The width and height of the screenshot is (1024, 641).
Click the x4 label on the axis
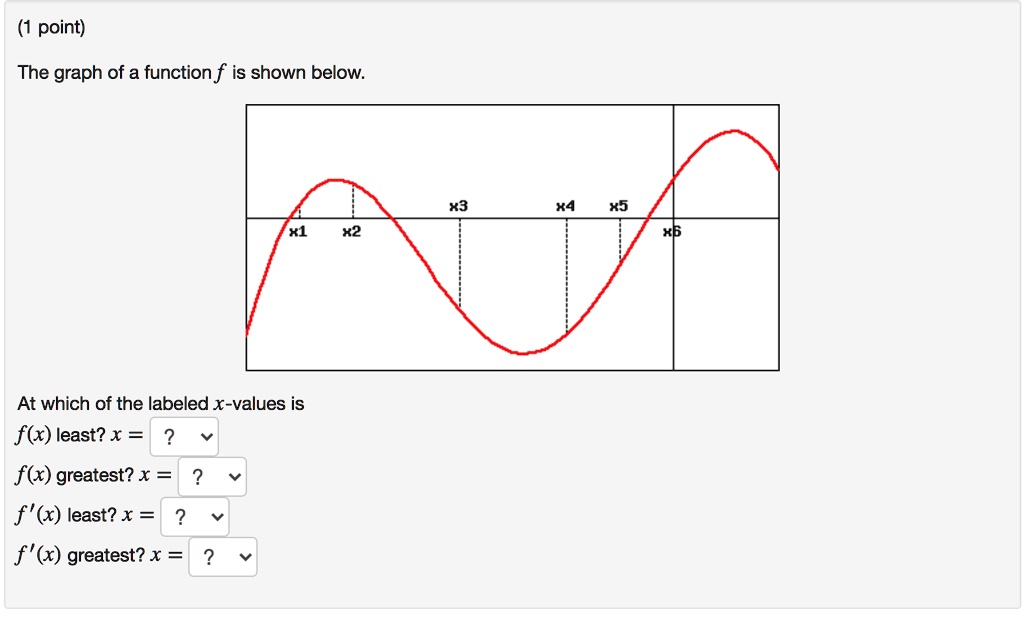click(x=567, y=204)
